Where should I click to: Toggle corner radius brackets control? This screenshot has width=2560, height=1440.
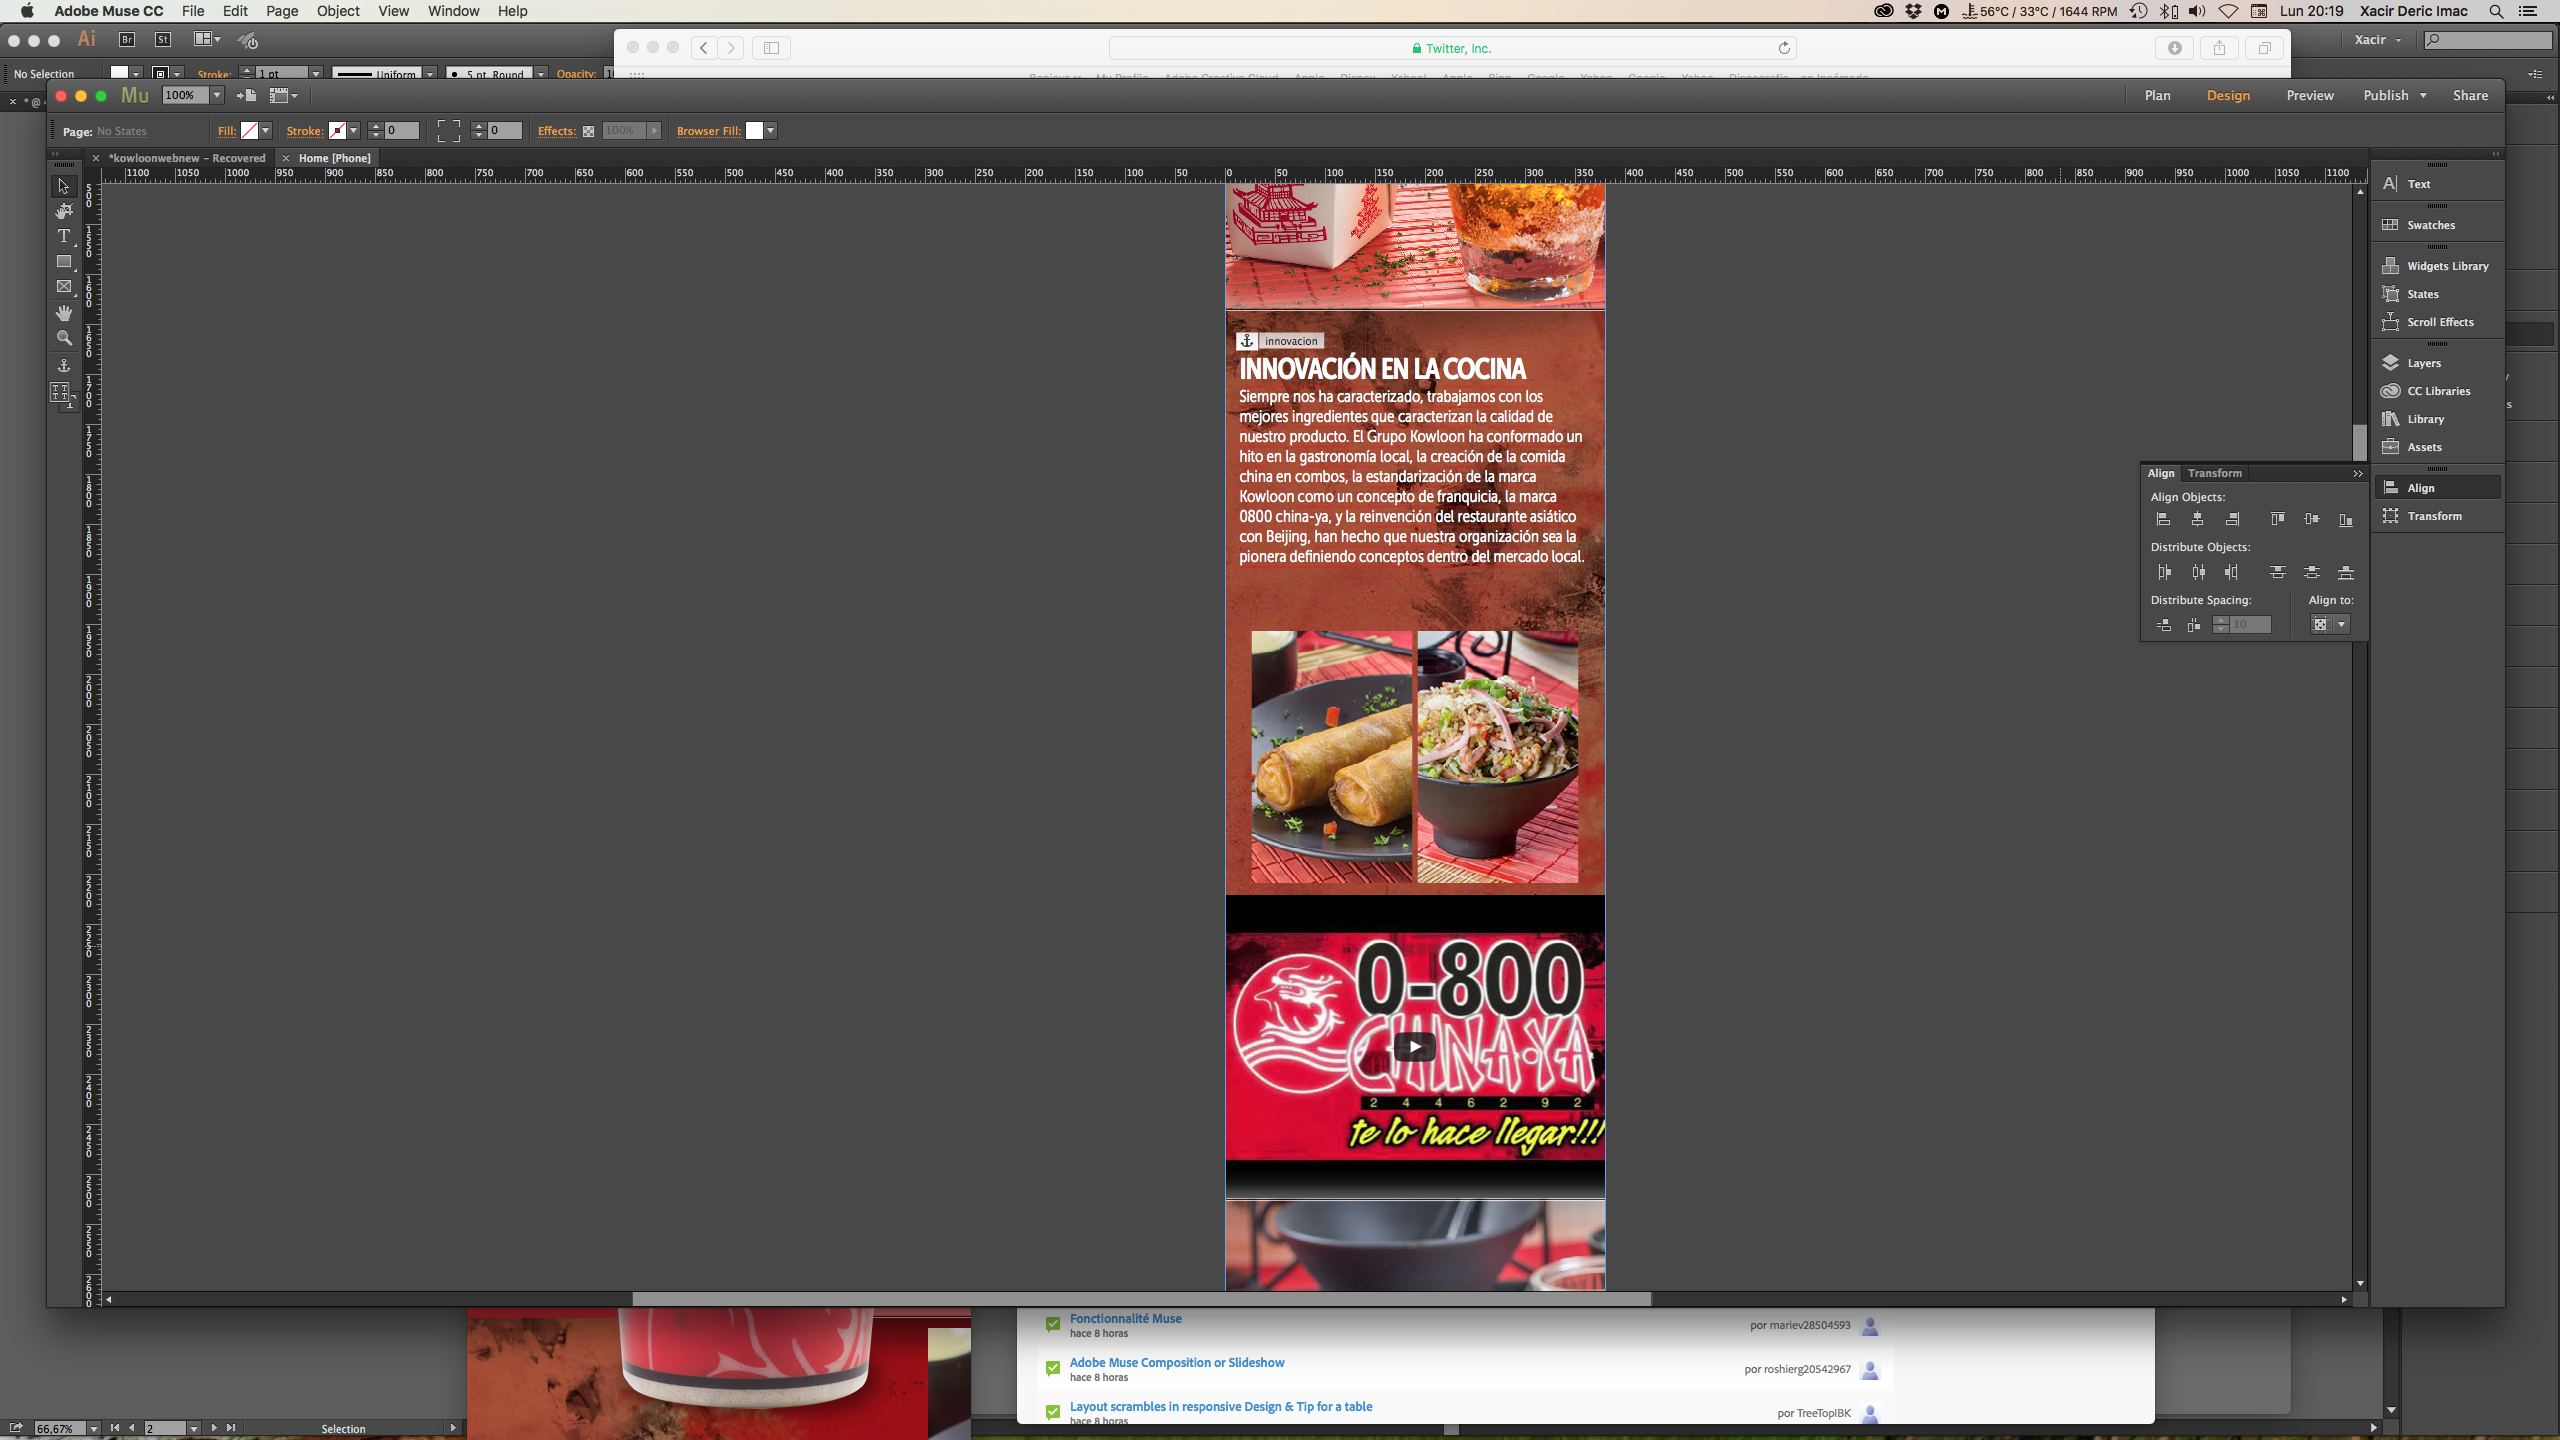[449, 131]
